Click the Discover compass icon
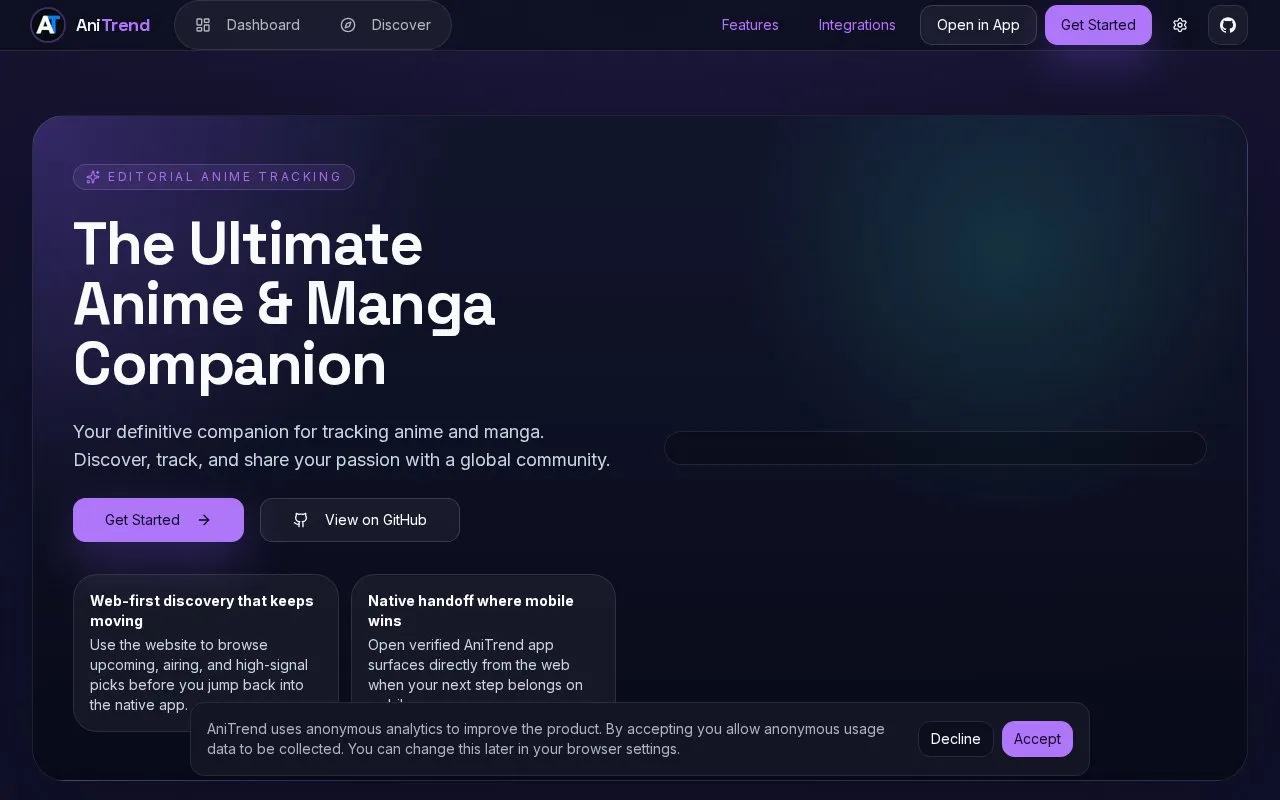 tap(348, 25)
